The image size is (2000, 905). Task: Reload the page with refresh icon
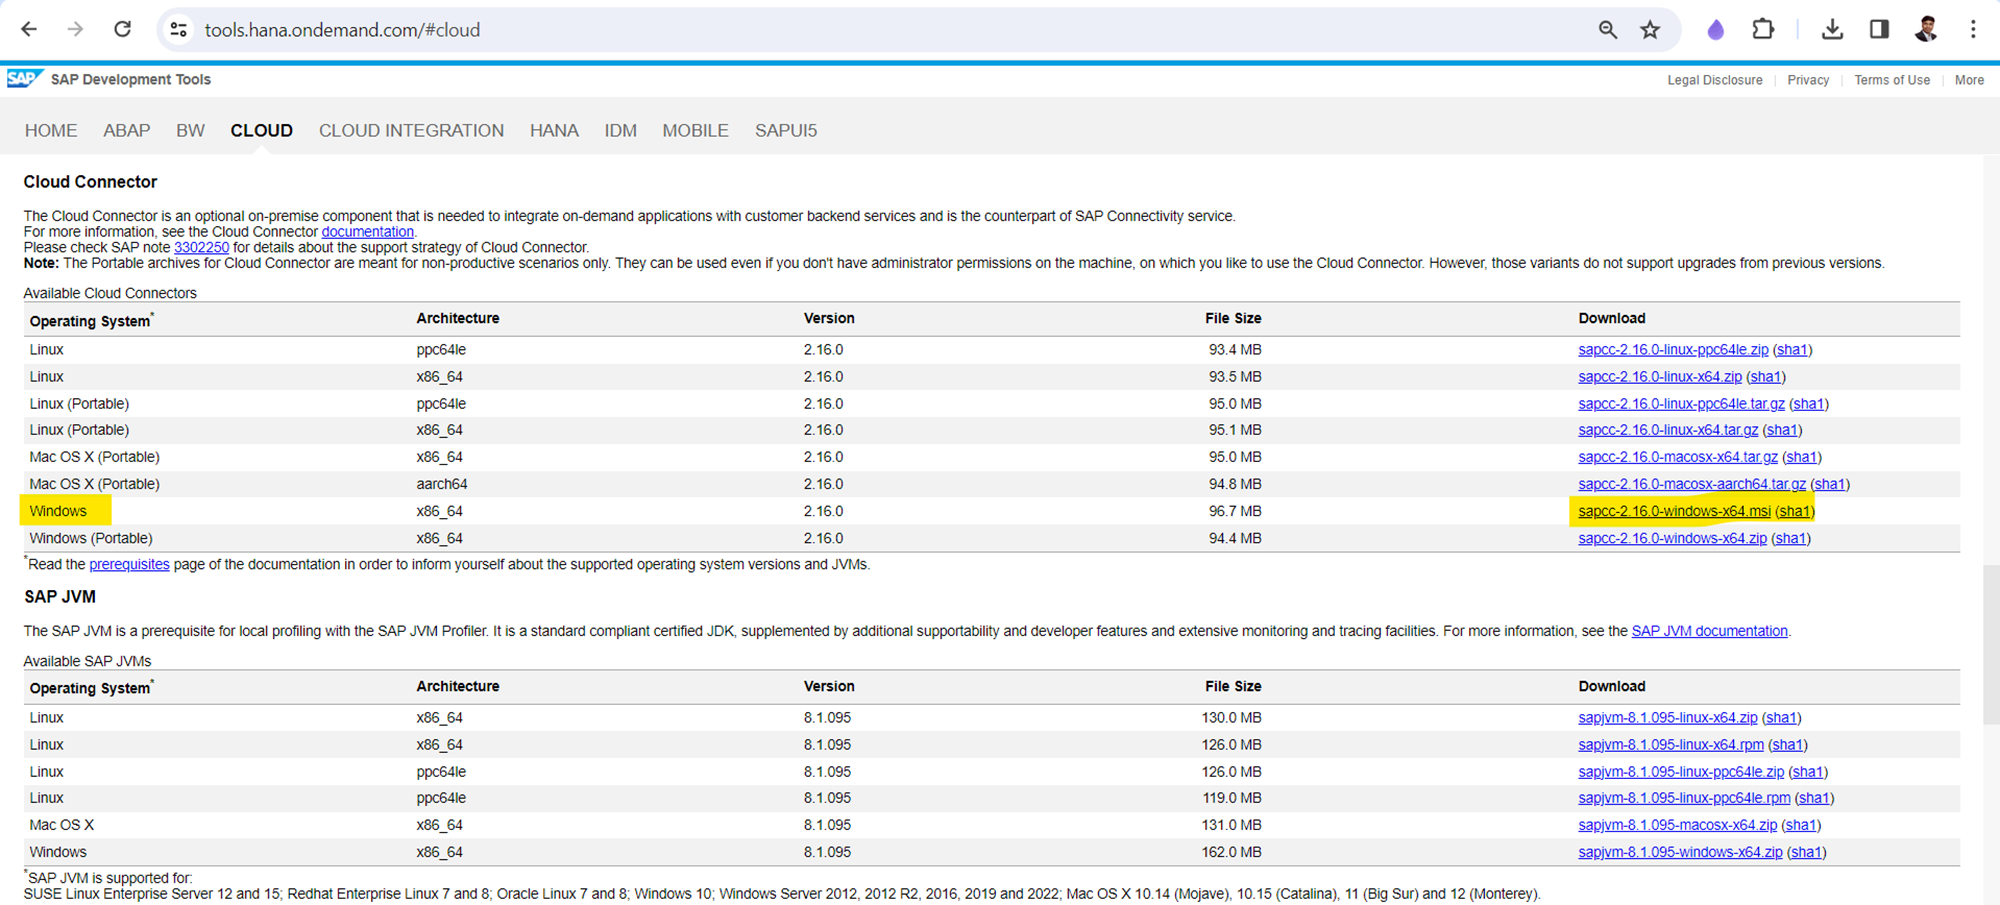click(x=122, y=30)
